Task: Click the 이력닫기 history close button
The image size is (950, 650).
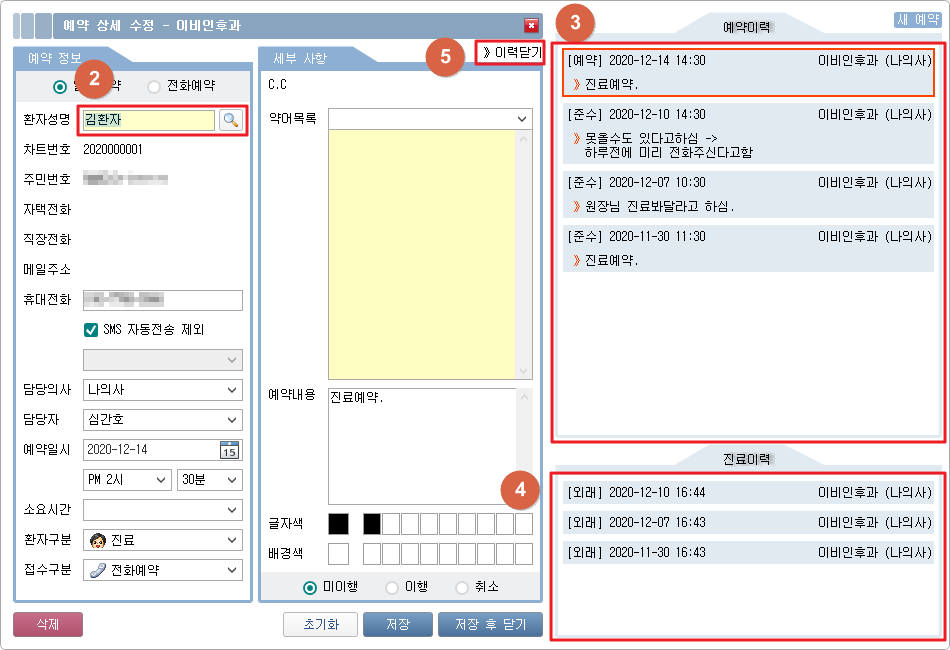Action: click(511, 53)
